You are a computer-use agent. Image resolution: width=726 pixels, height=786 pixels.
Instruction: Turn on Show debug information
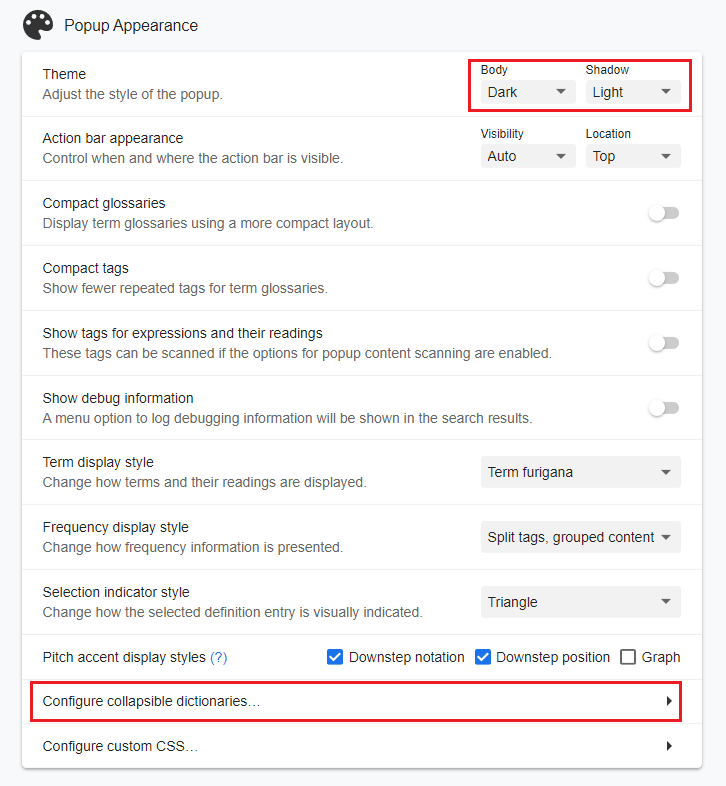coord(663,408)
